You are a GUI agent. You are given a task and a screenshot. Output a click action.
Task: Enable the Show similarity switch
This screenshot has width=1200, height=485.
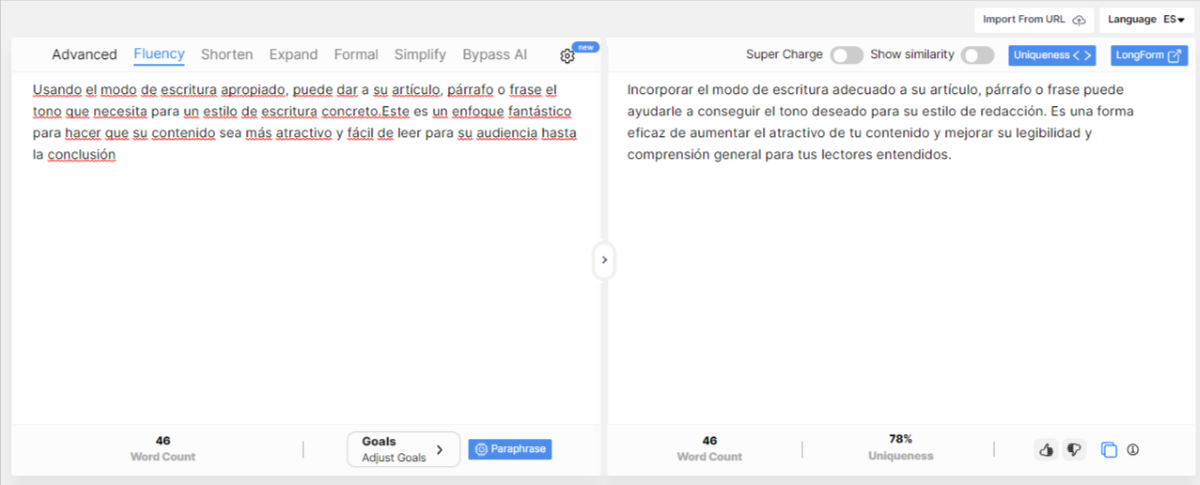pyautogui.click(x=977, y=55)
